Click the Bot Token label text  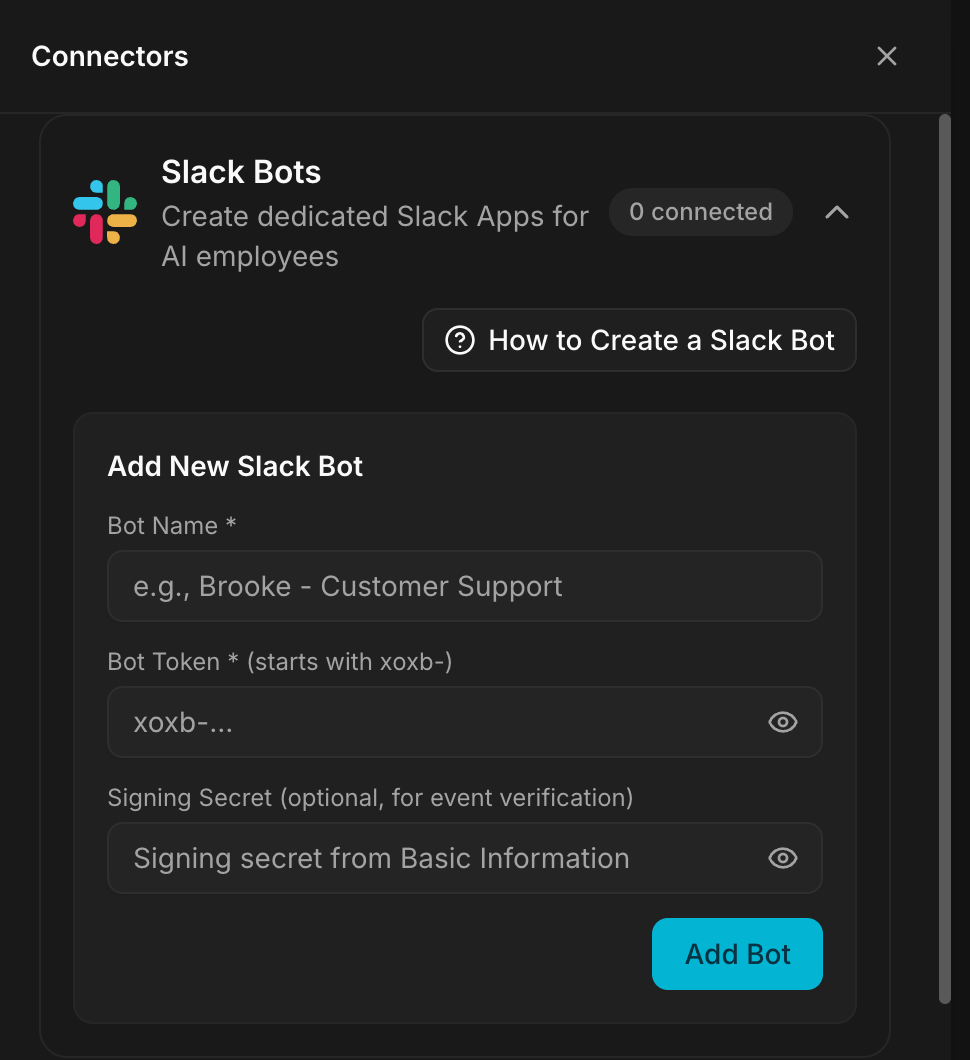pos(280,662)
